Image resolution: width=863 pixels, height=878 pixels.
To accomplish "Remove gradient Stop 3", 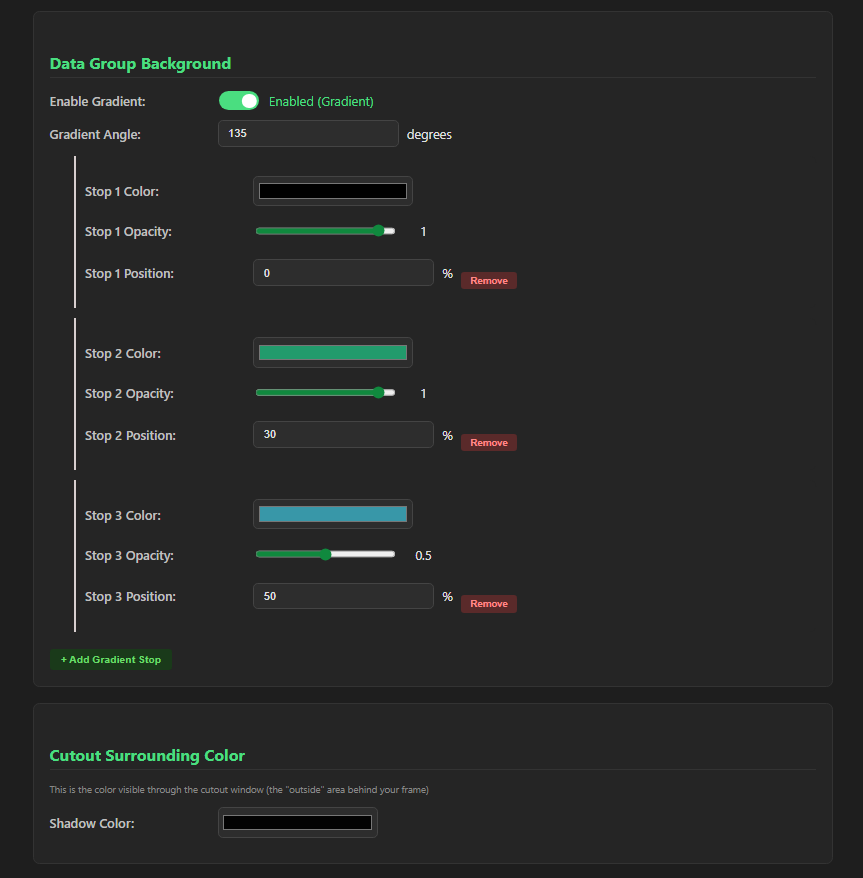I will tap(488, 604).
